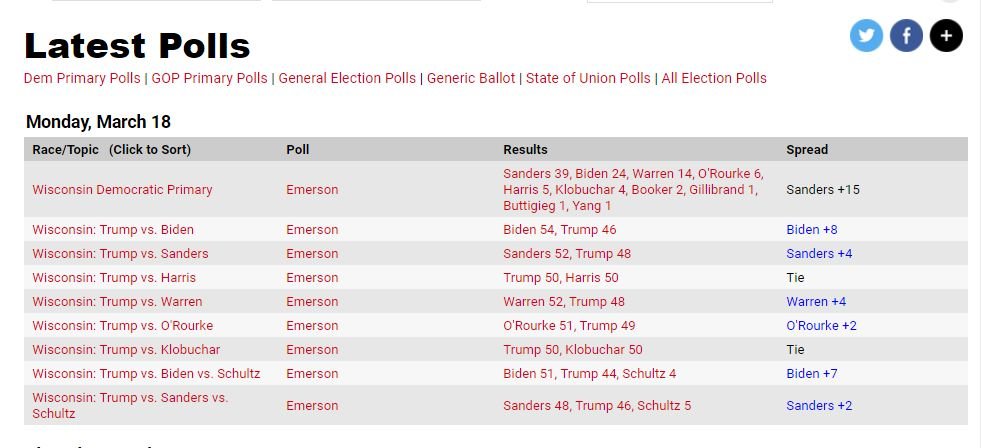
Task: Select Wisconsin: Trump vs. Klobuchar row link
Action: 126,350
